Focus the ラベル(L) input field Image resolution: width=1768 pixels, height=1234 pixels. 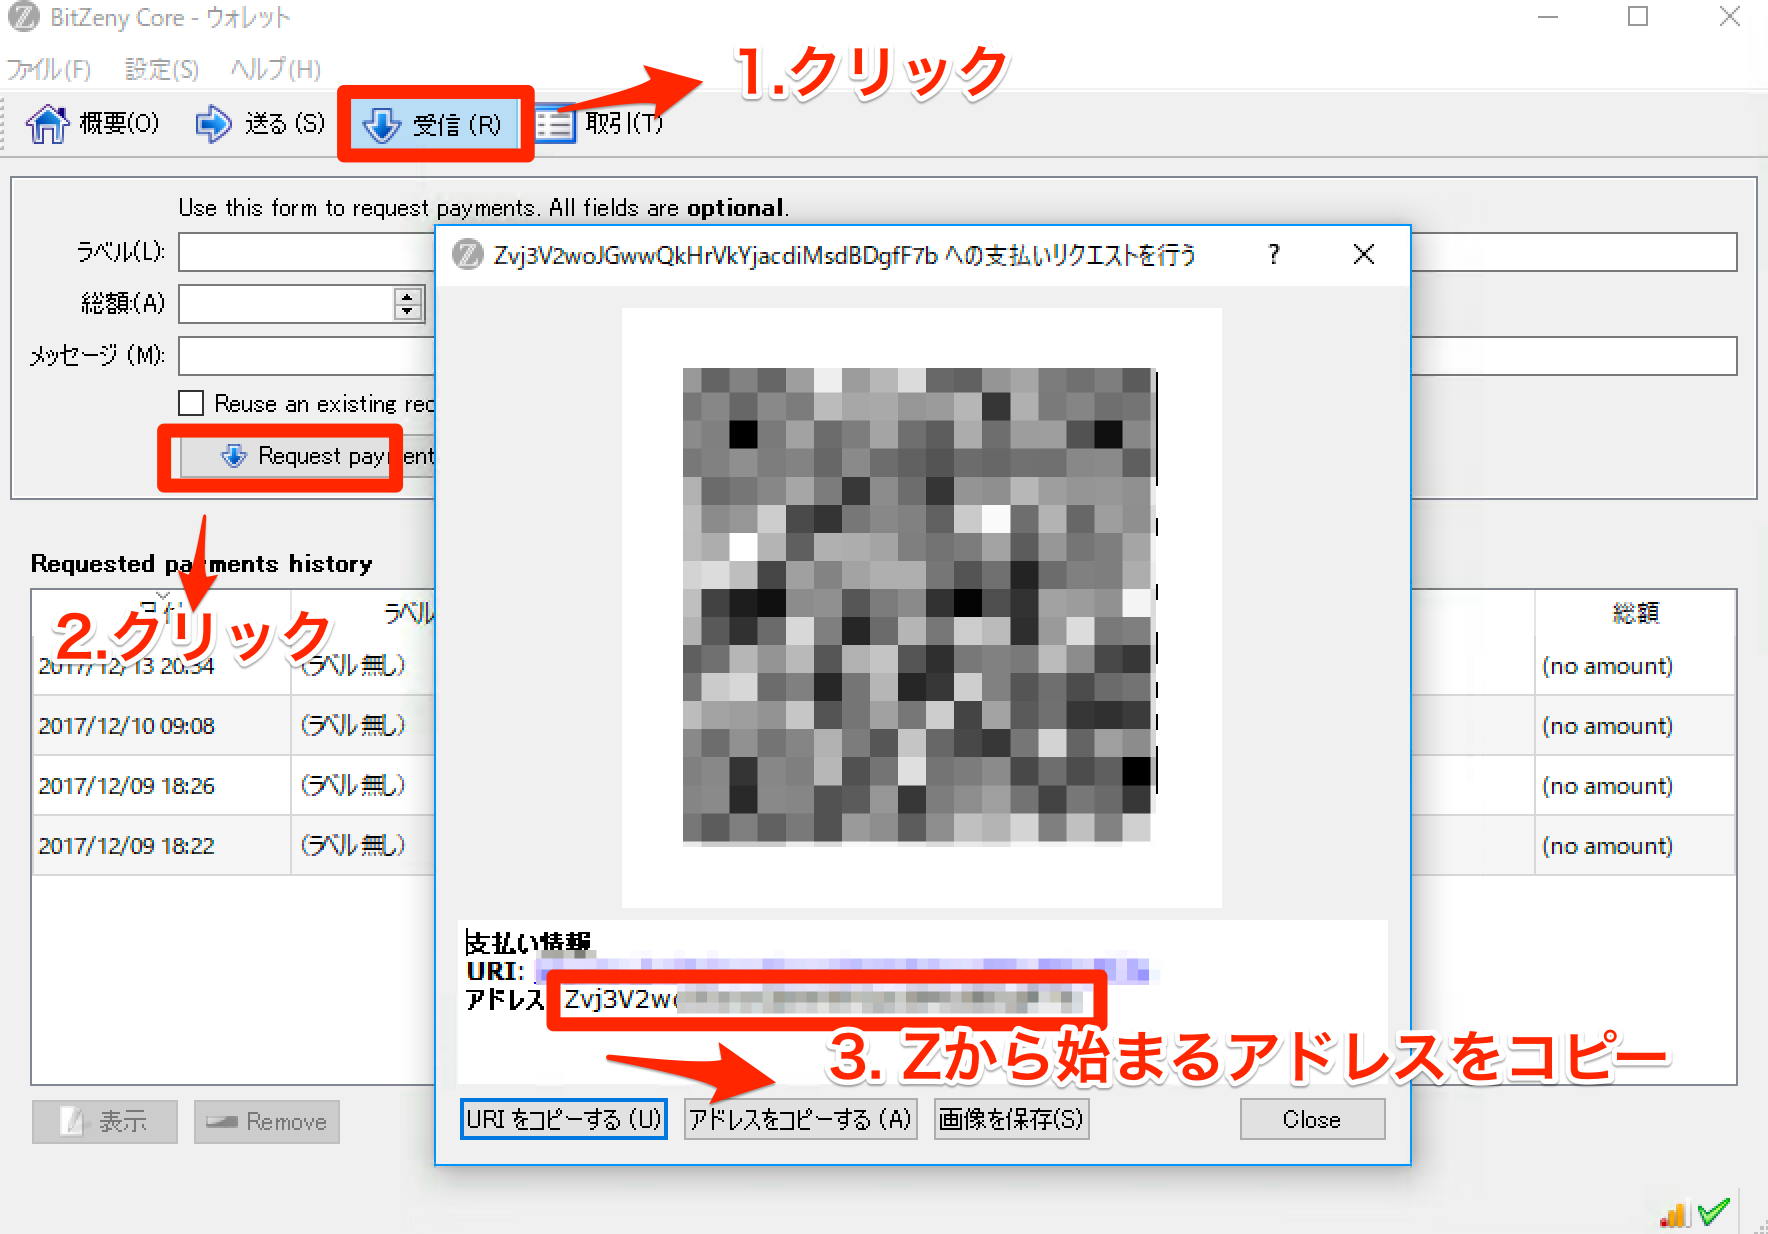point(306,252)
